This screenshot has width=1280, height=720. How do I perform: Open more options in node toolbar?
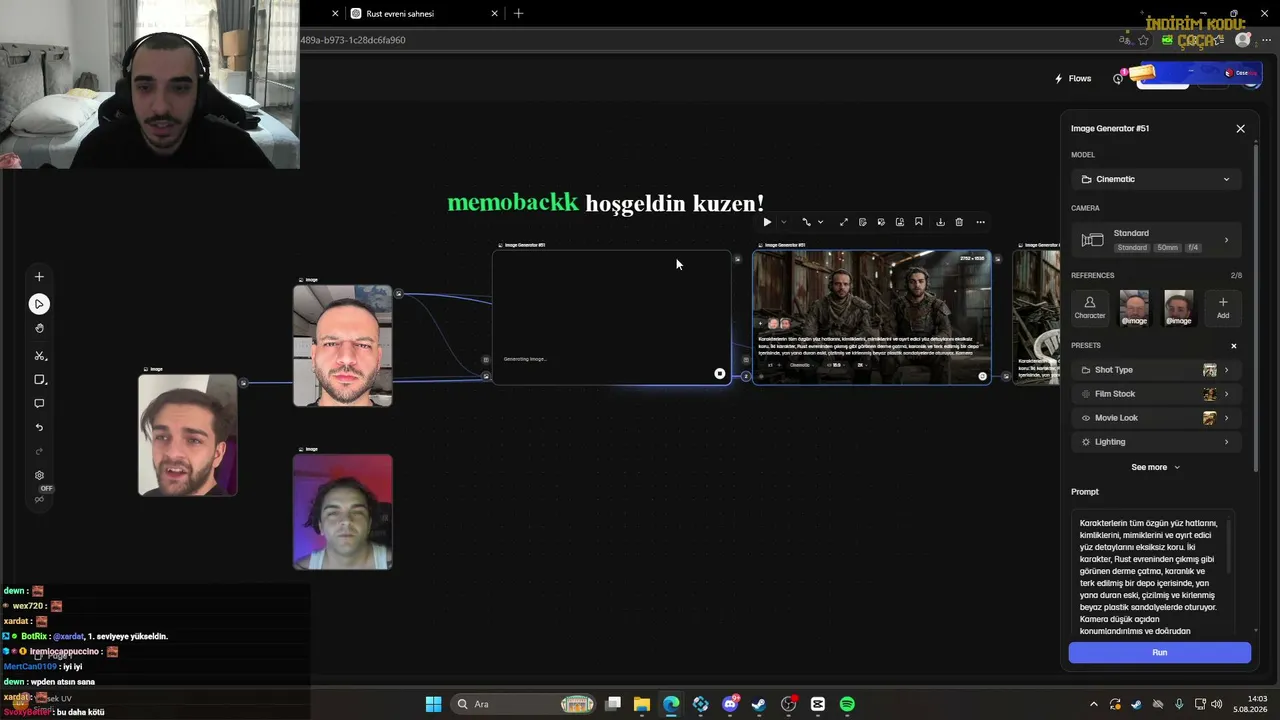coord(980,222)
